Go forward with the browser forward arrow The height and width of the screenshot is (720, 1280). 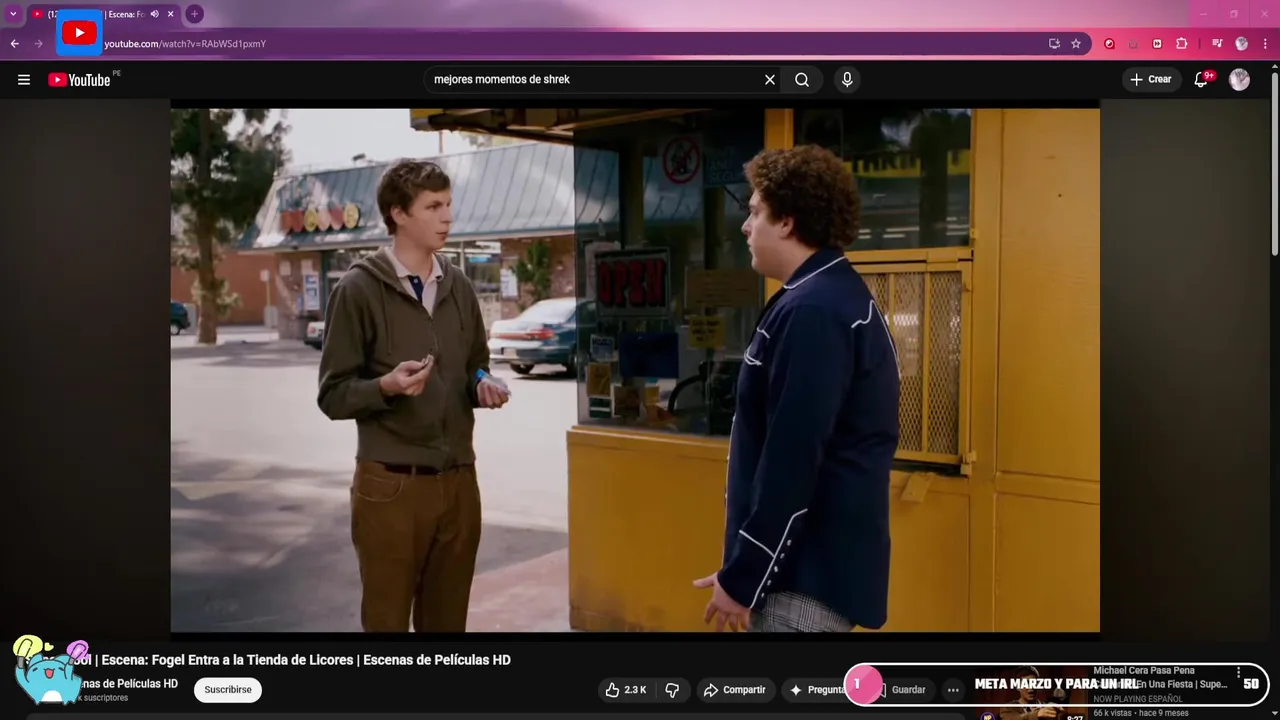click(39, 44)
